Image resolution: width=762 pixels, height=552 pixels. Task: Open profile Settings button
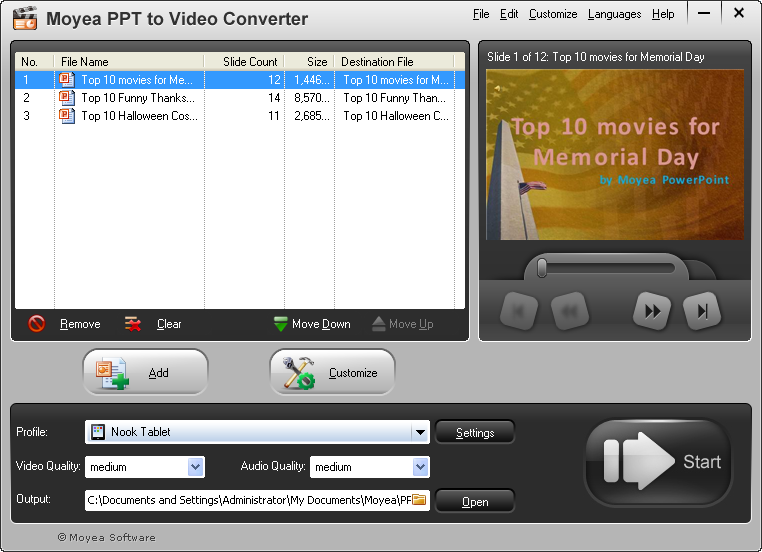[x=475, y=432]
